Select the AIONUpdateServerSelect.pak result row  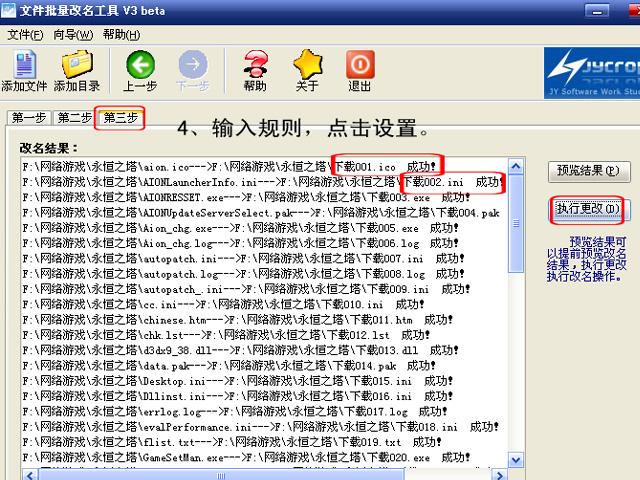tap(261, 213)
